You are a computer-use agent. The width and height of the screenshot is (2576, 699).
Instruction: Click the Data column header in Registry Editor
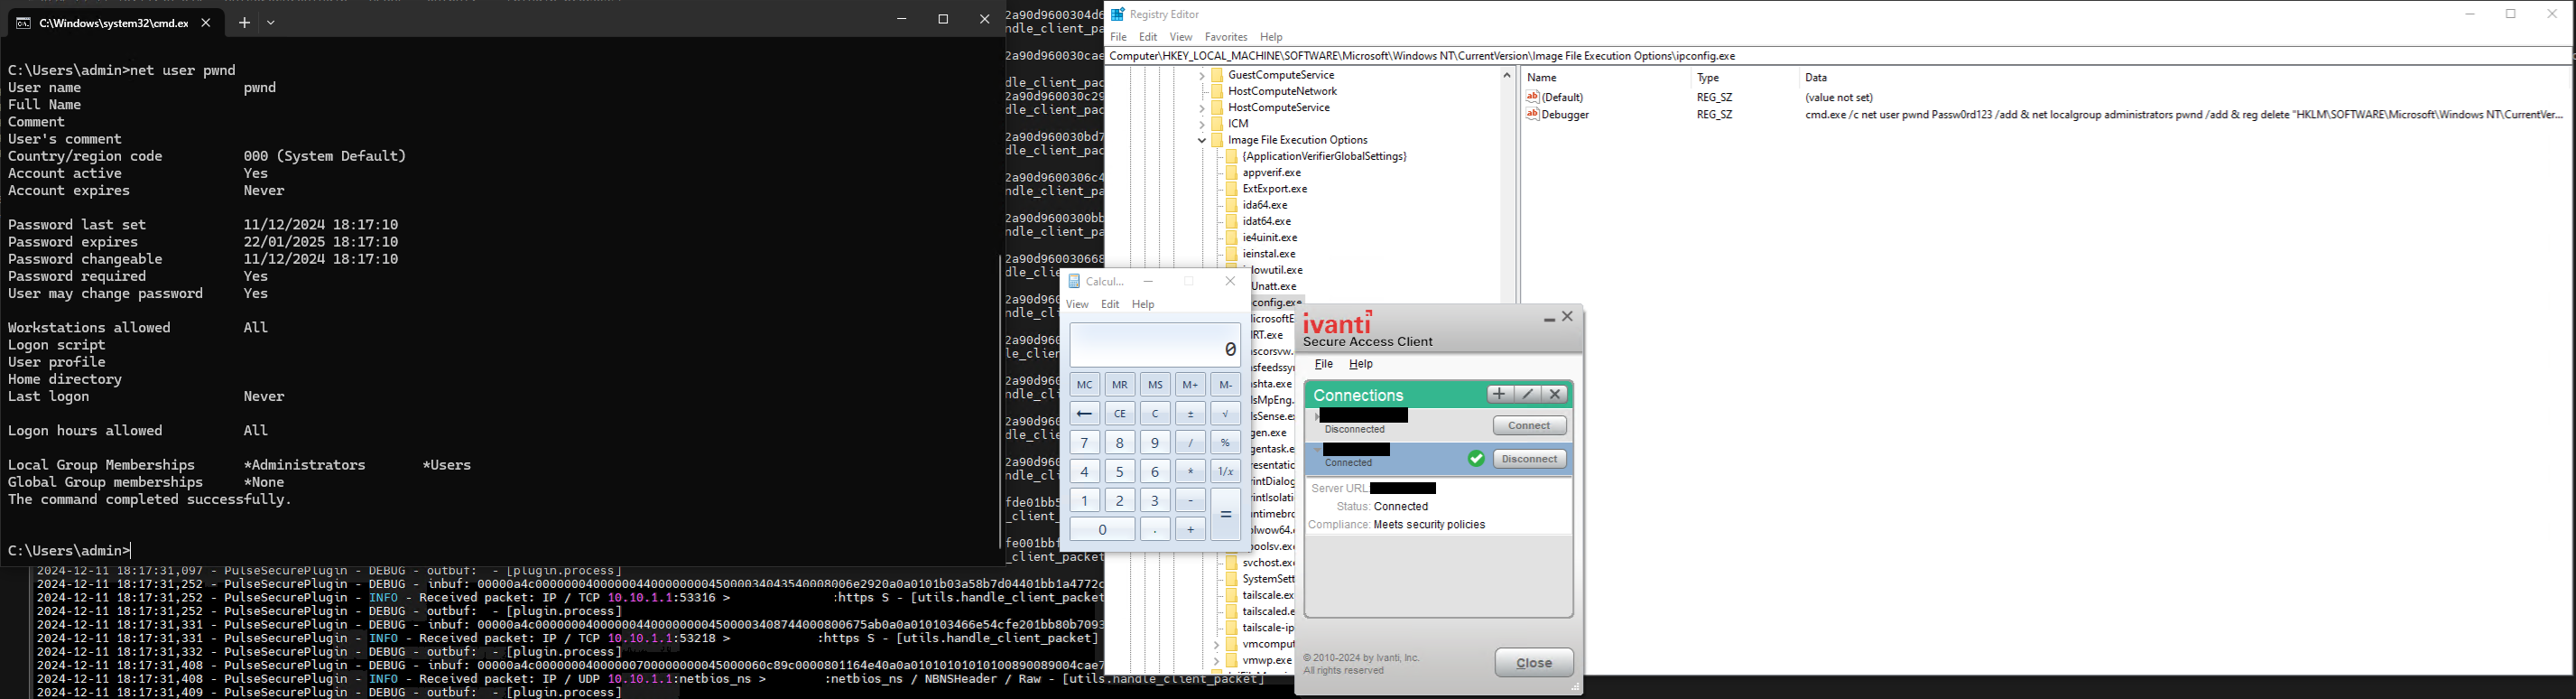coord(1816,77)
